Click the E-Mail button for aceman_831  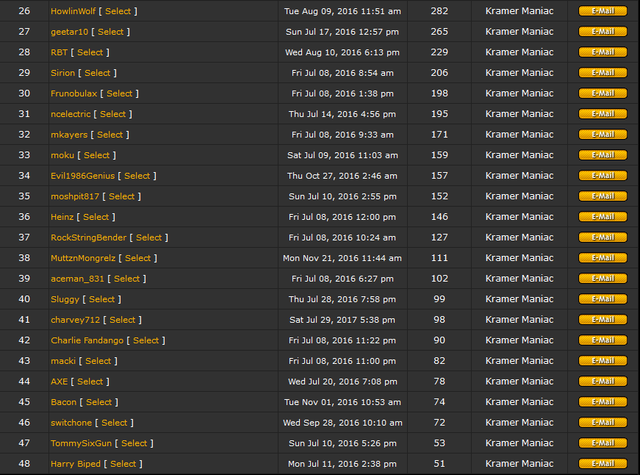tap(603, 278)
